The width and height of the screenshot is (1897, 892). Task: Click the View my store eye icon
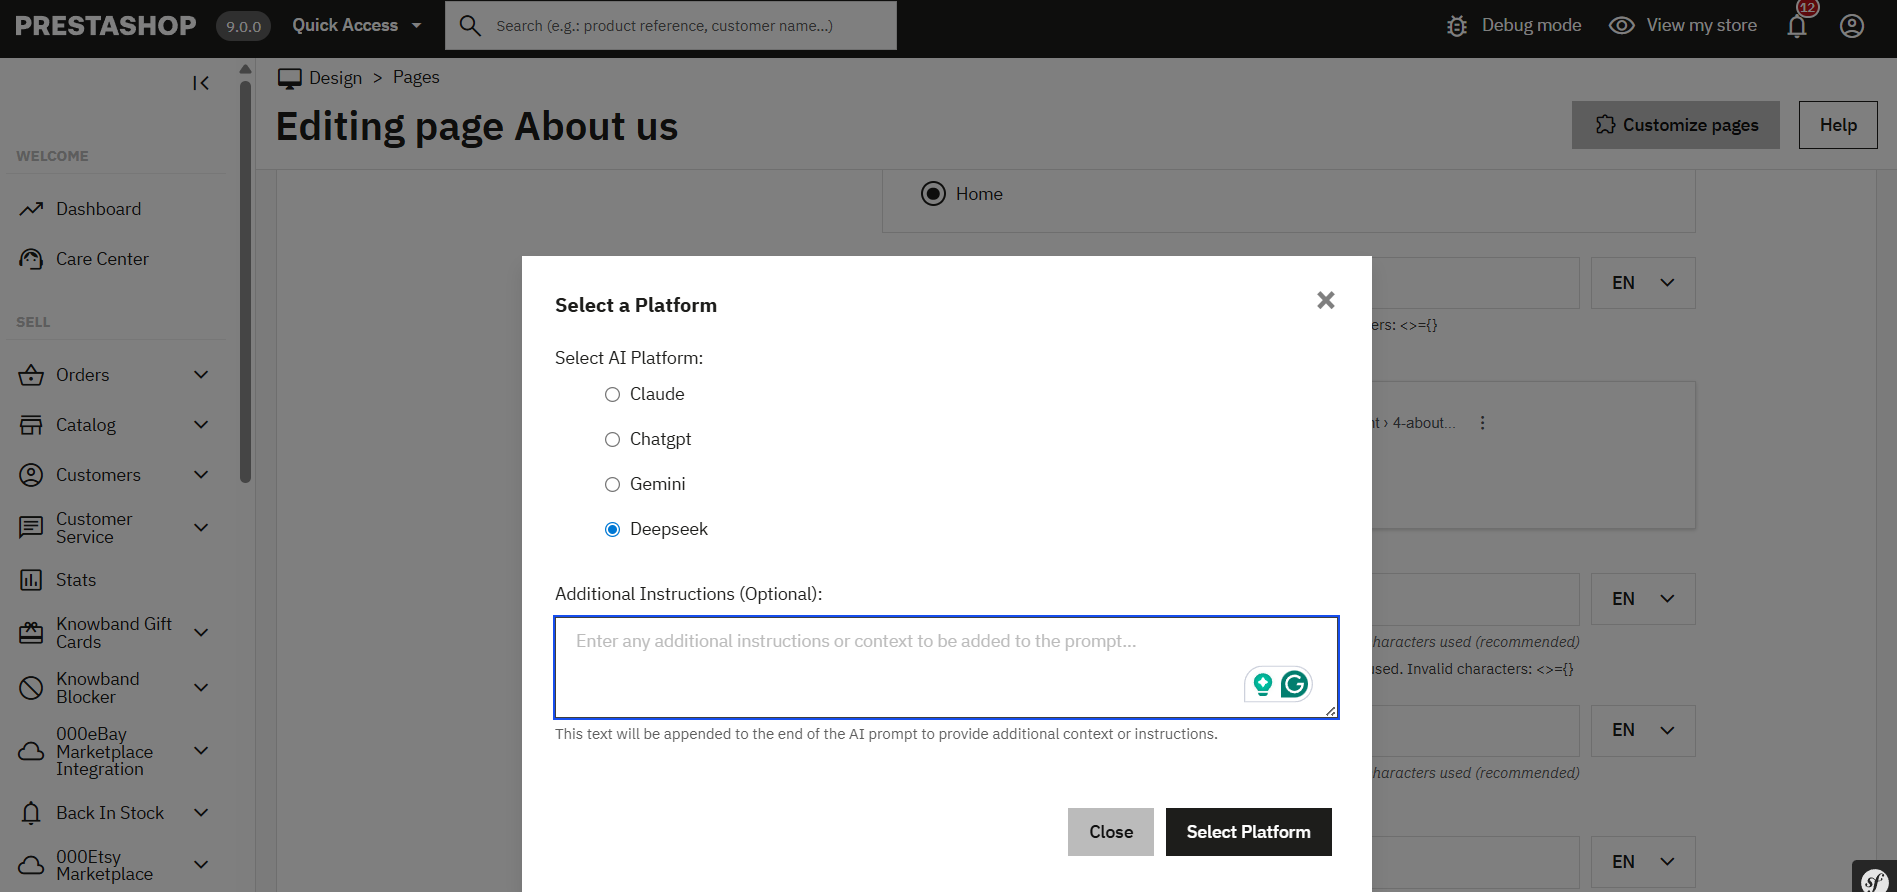(1621, 26)
